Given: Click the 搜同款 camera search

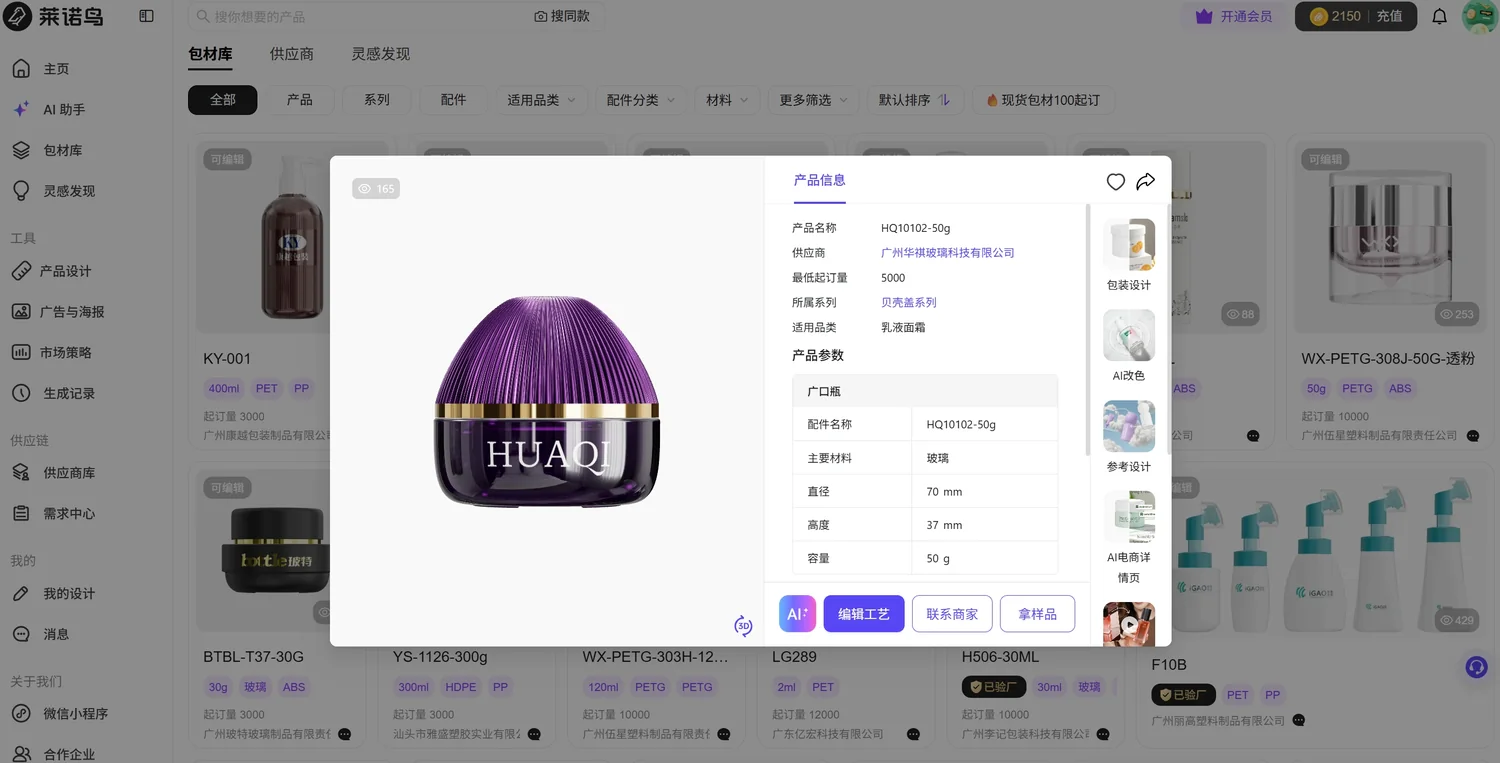Looking at the screenshot, I should click(562, 16).
